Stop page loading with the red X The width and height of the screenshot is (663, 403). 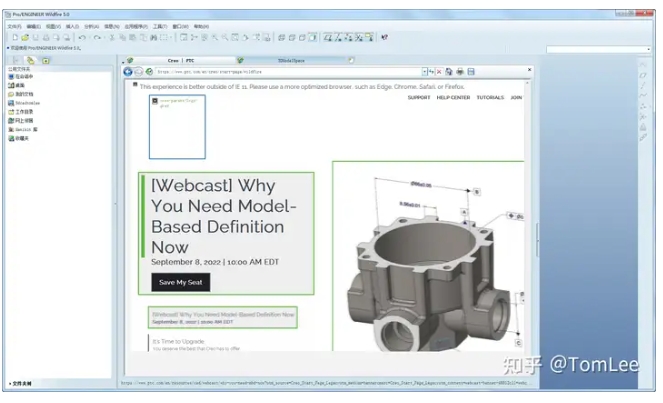click(438, 72)
